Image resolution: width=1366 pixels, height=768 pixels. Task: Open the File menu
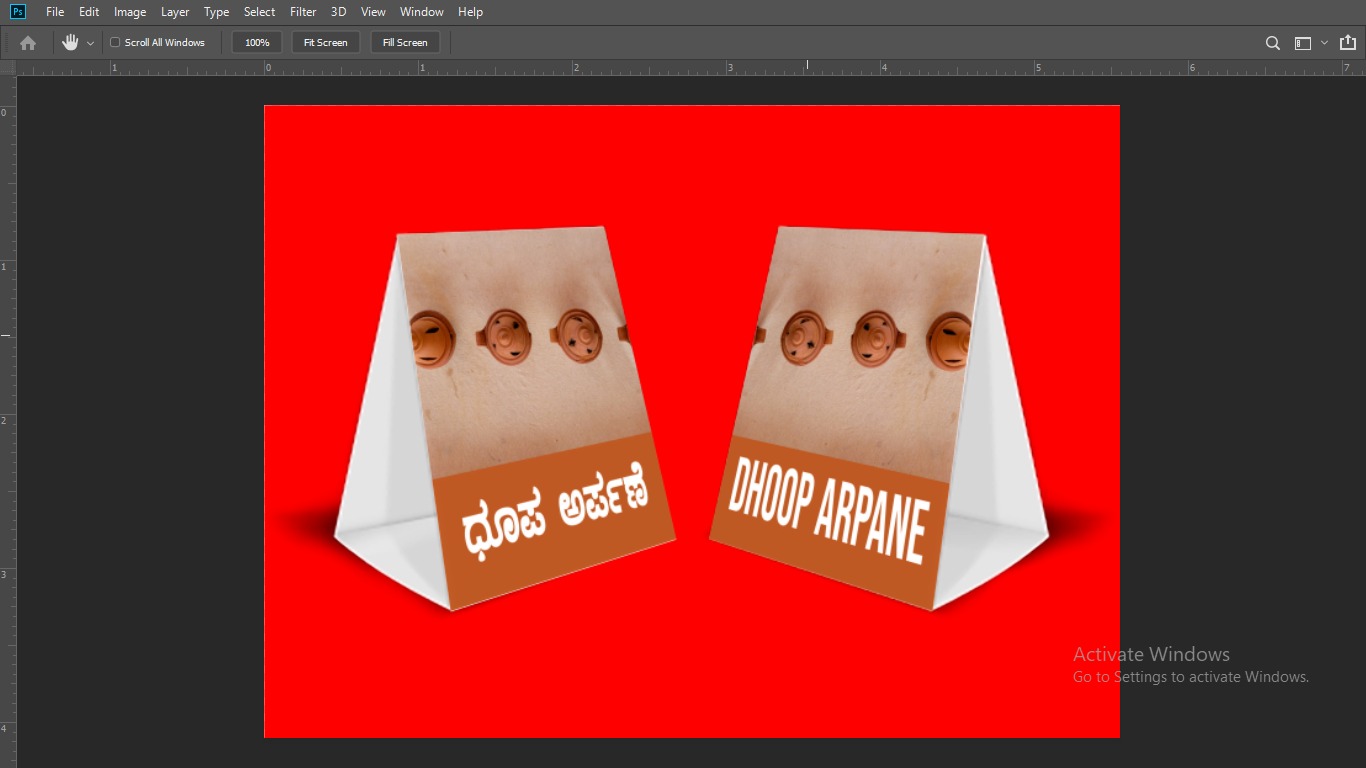pyautogui.click(x=55, y=12)
